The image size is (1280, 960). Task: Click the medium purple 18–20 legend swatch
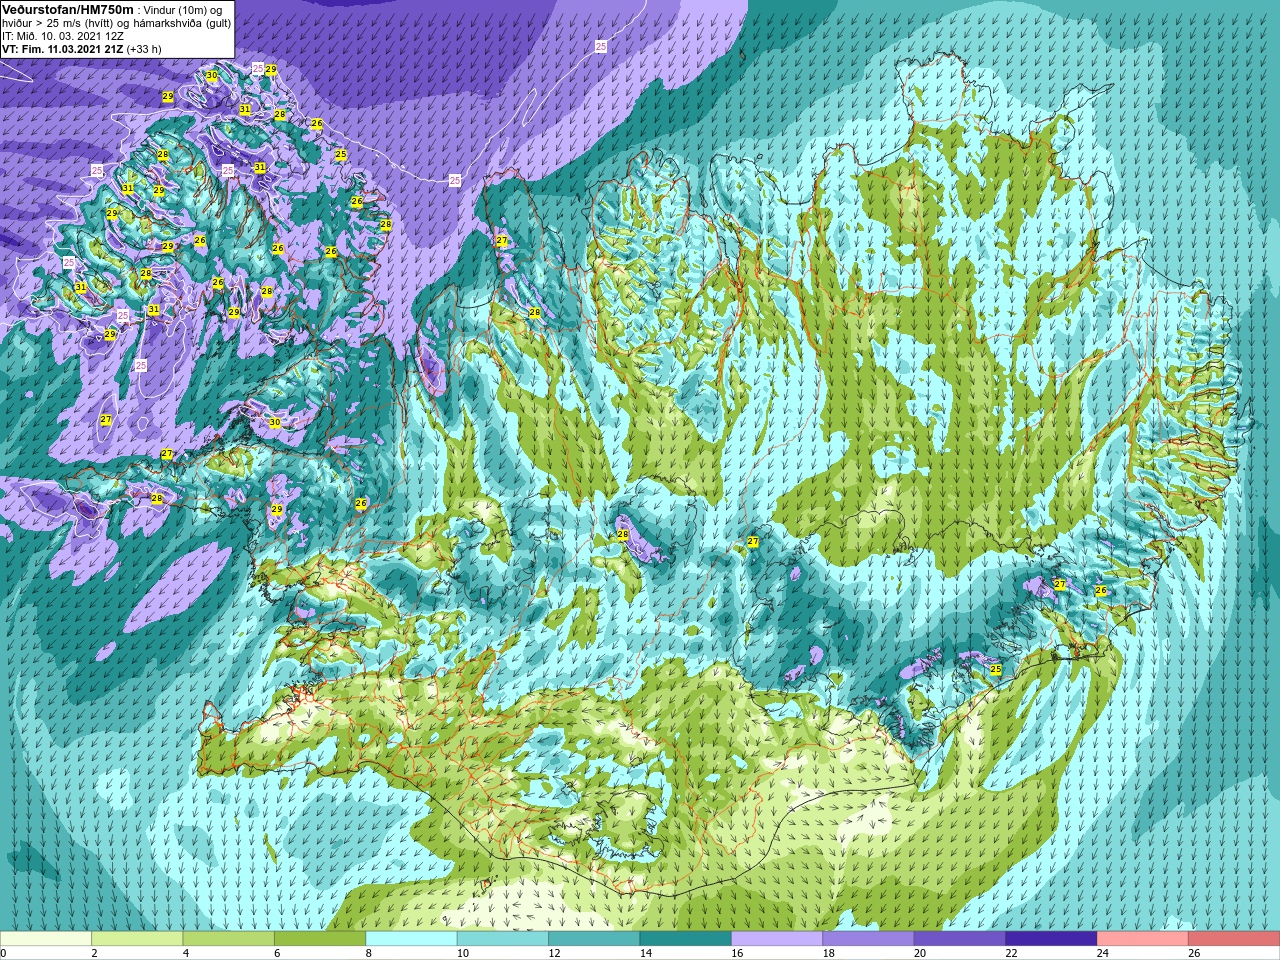tap(868, 939)
